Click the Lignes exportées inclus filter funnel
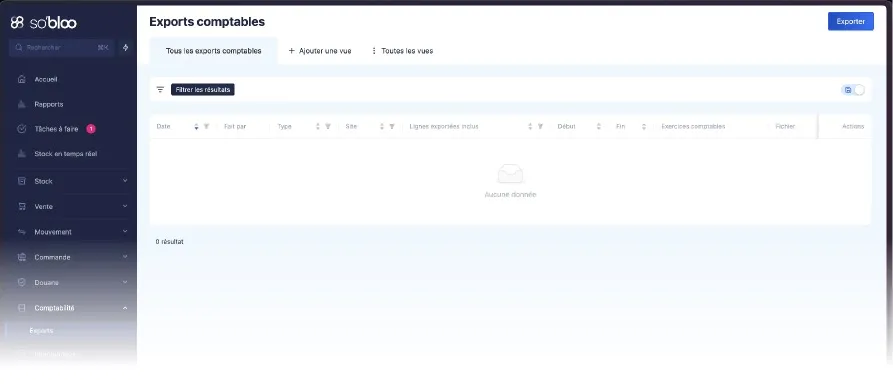The image size is (893, 387). point(540,126)
